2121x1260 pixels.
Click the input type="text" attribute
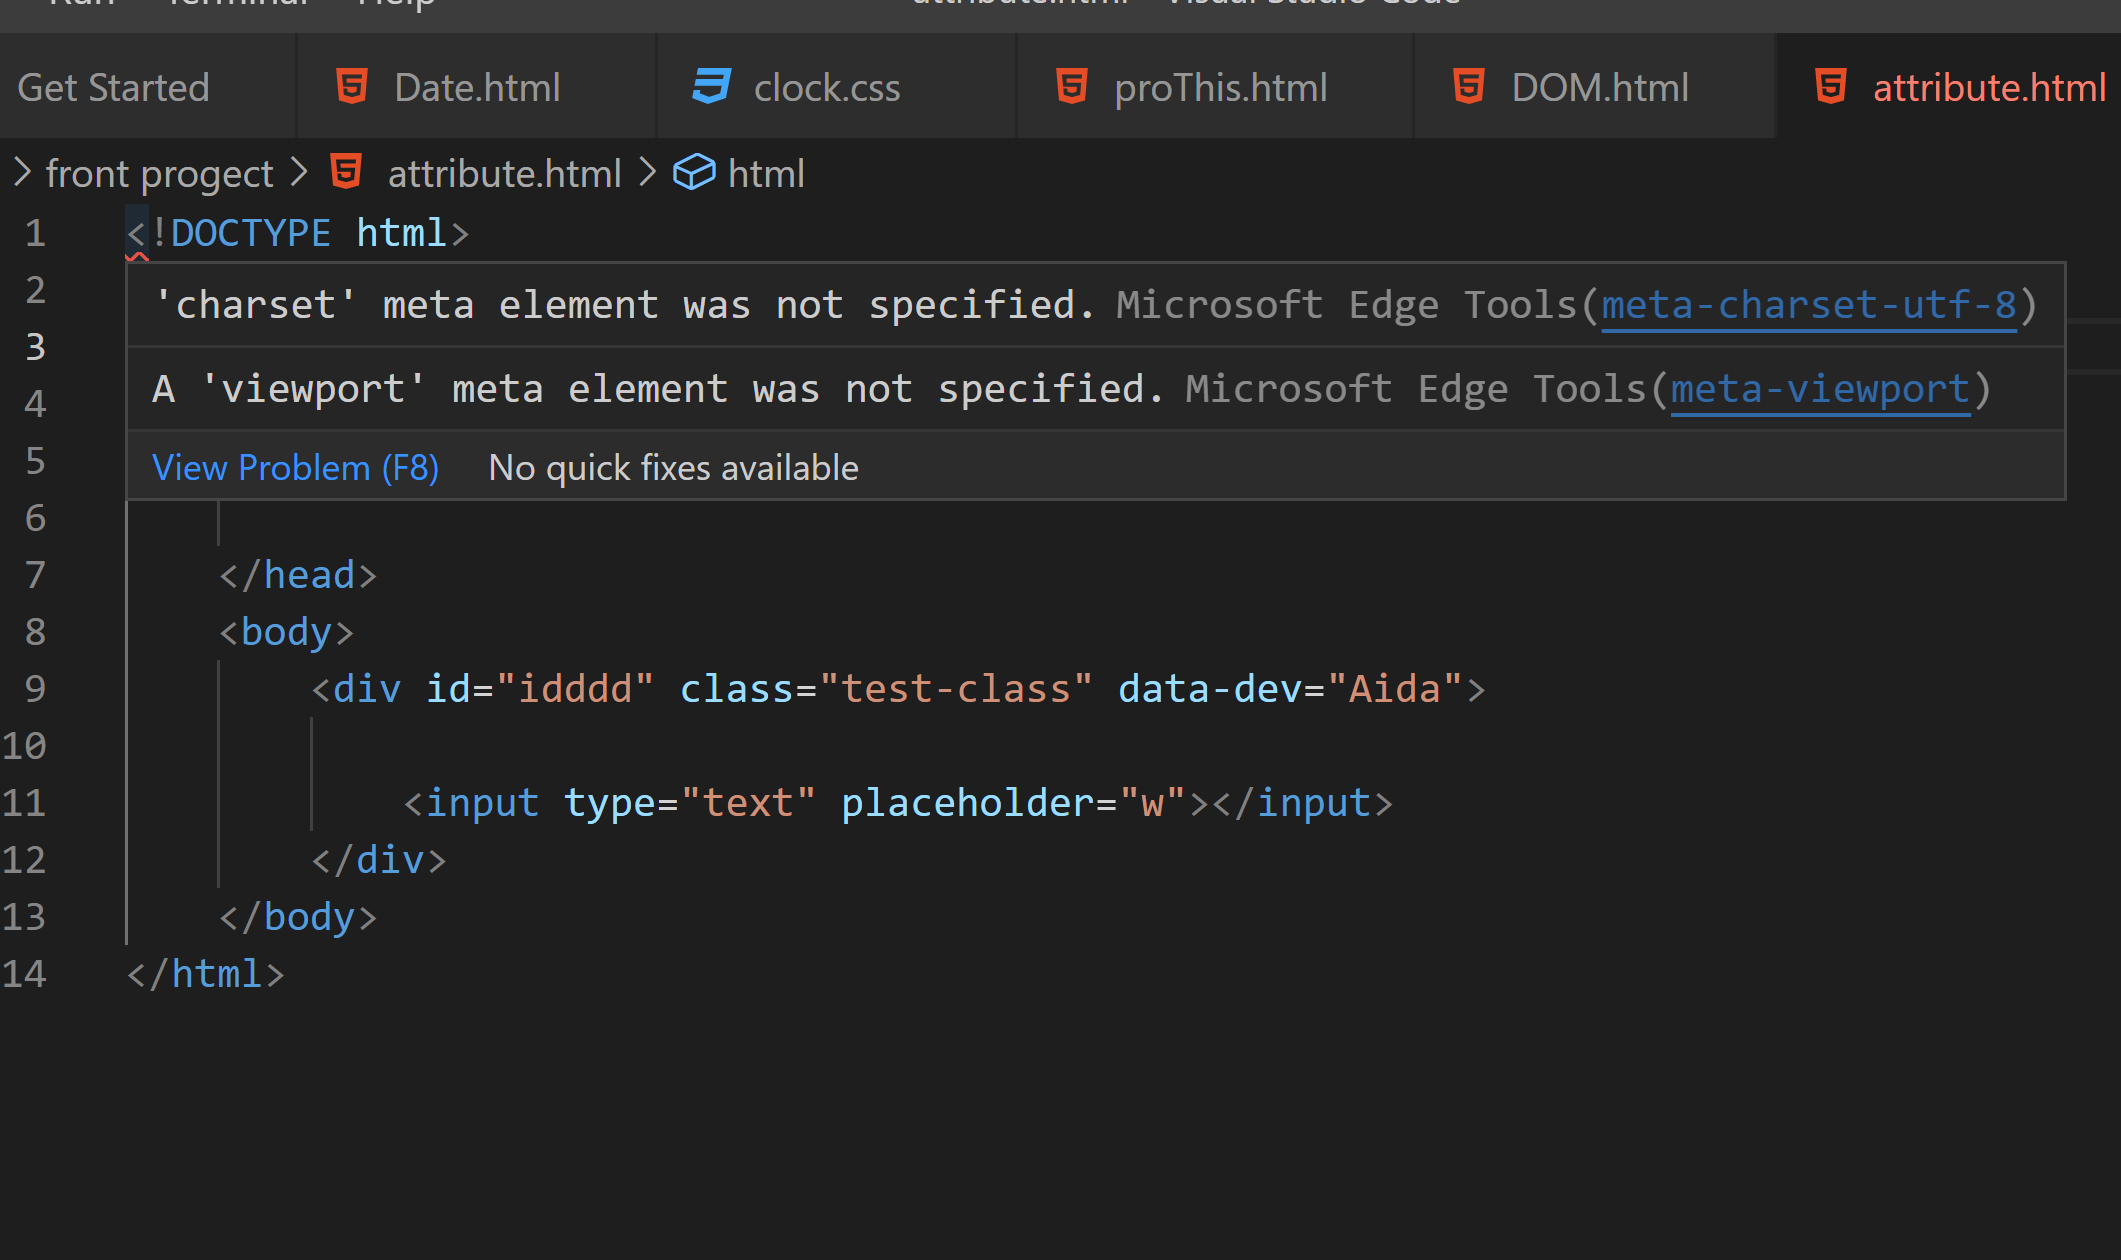[x=691, y=803]
